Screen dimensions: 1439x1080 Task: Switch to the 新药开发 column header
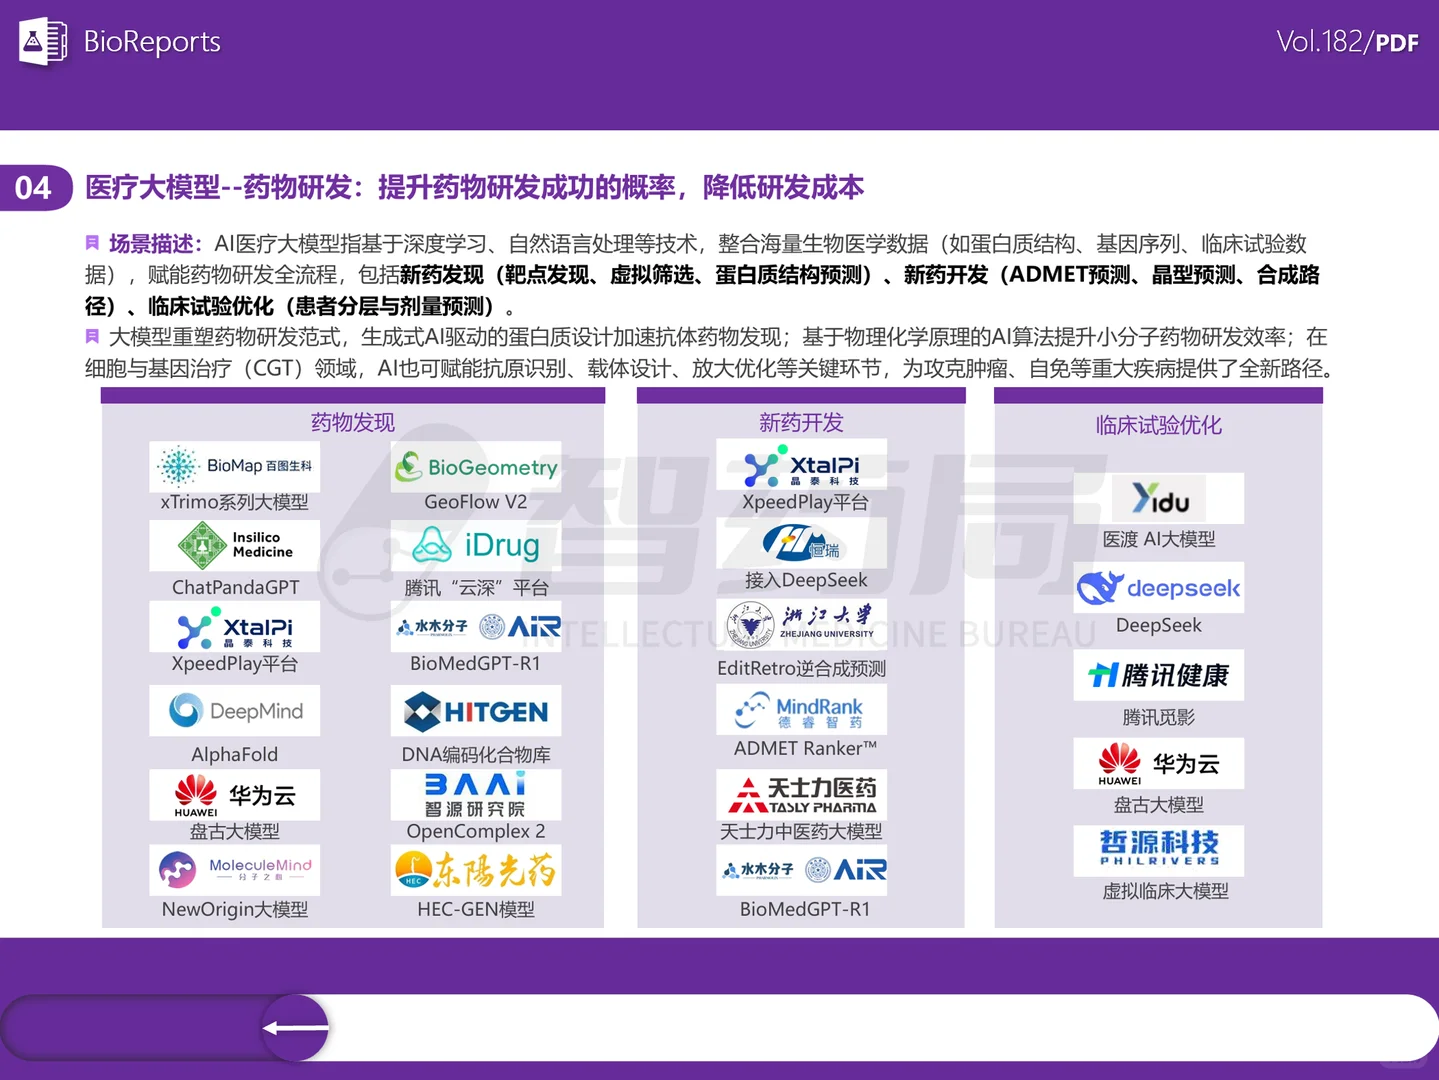coord(800,422)
